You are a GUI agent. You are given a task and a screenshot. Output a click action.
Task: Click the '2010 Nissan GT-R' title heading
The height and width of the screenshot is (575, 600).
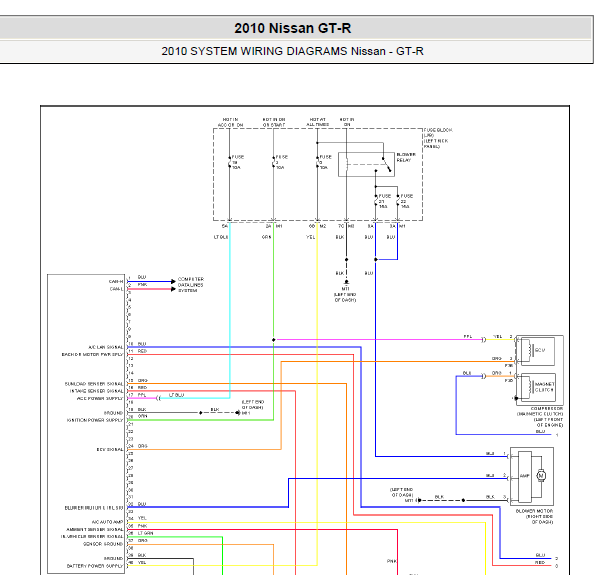292,28
